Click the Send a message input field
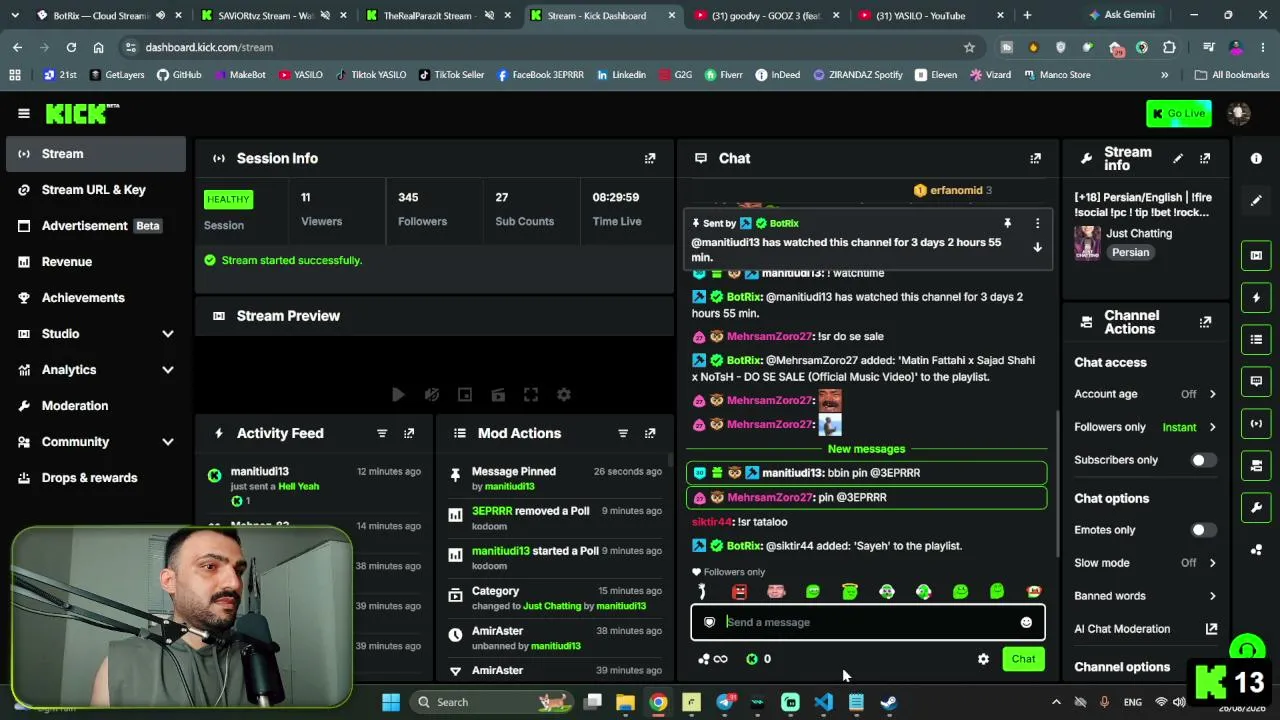Viewport: 1280px width, 720px height. point(868,622)
